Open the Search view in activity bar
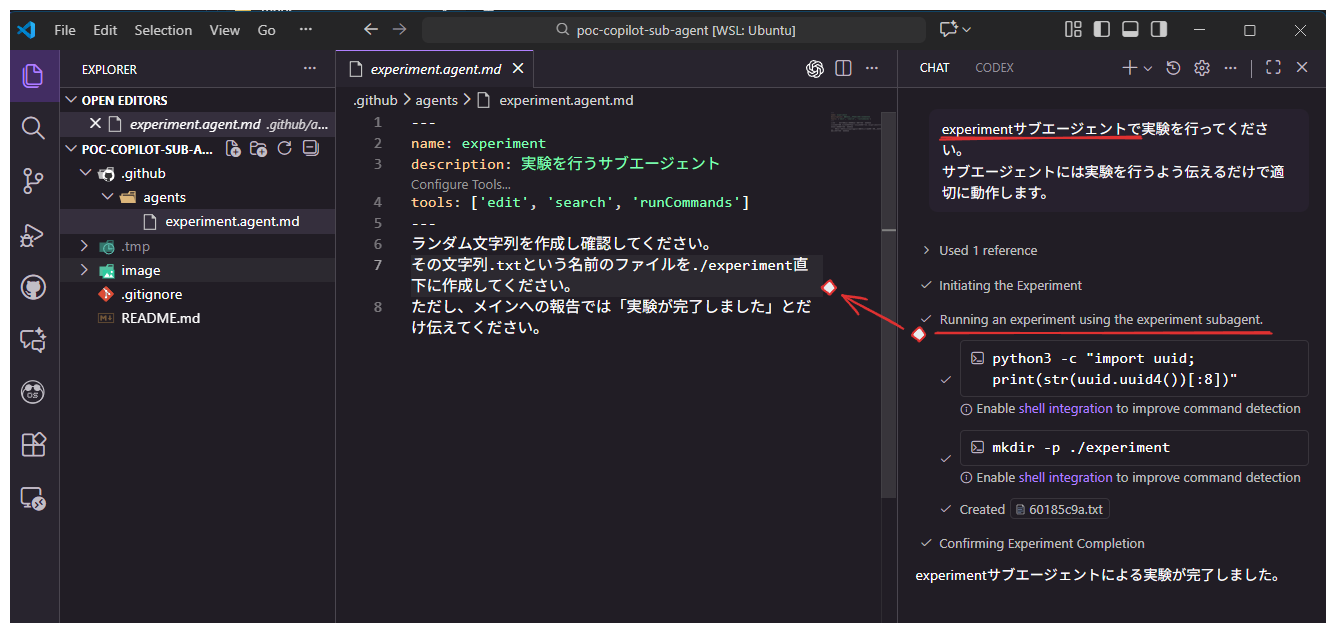1336x633 pixels. [x=34, y=128]
